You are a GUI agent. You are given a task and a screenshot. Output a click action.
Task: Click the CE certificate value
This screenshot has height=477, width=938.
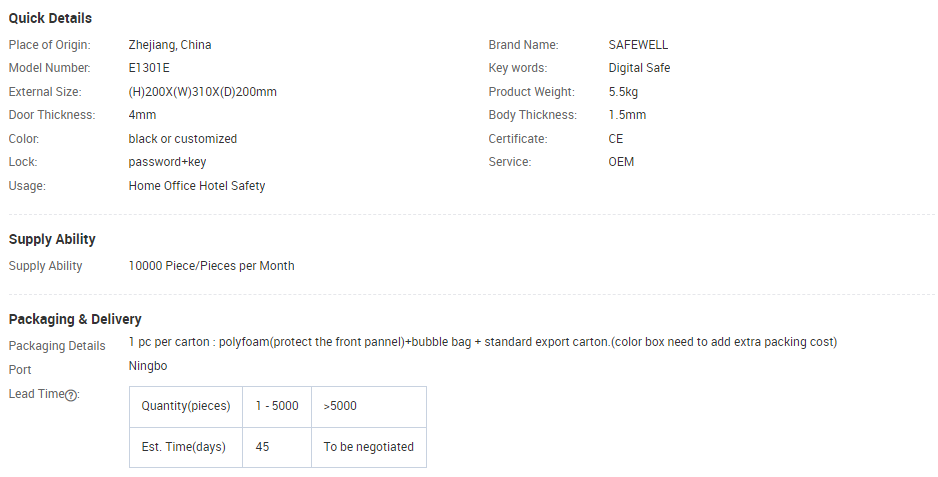(x=616, y=139)
